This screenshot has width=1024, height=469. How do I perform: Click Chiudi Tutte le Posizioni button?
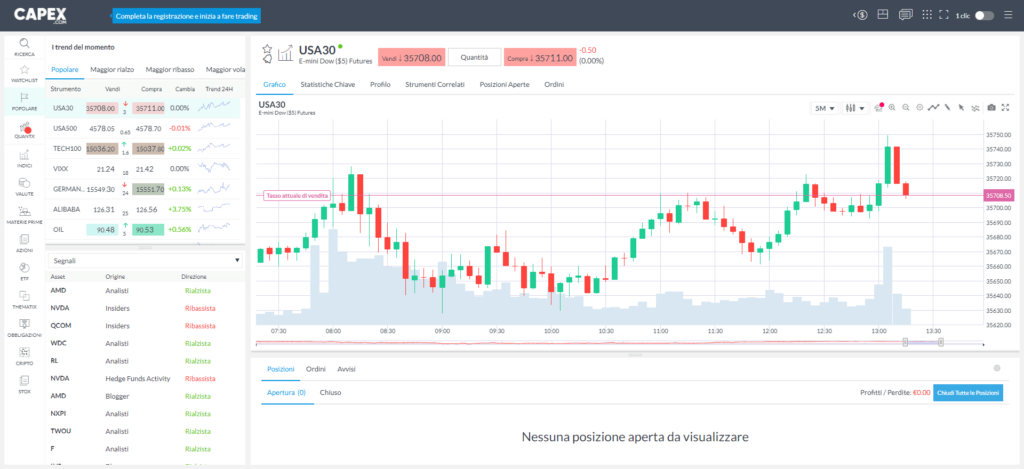click(968, 393)
